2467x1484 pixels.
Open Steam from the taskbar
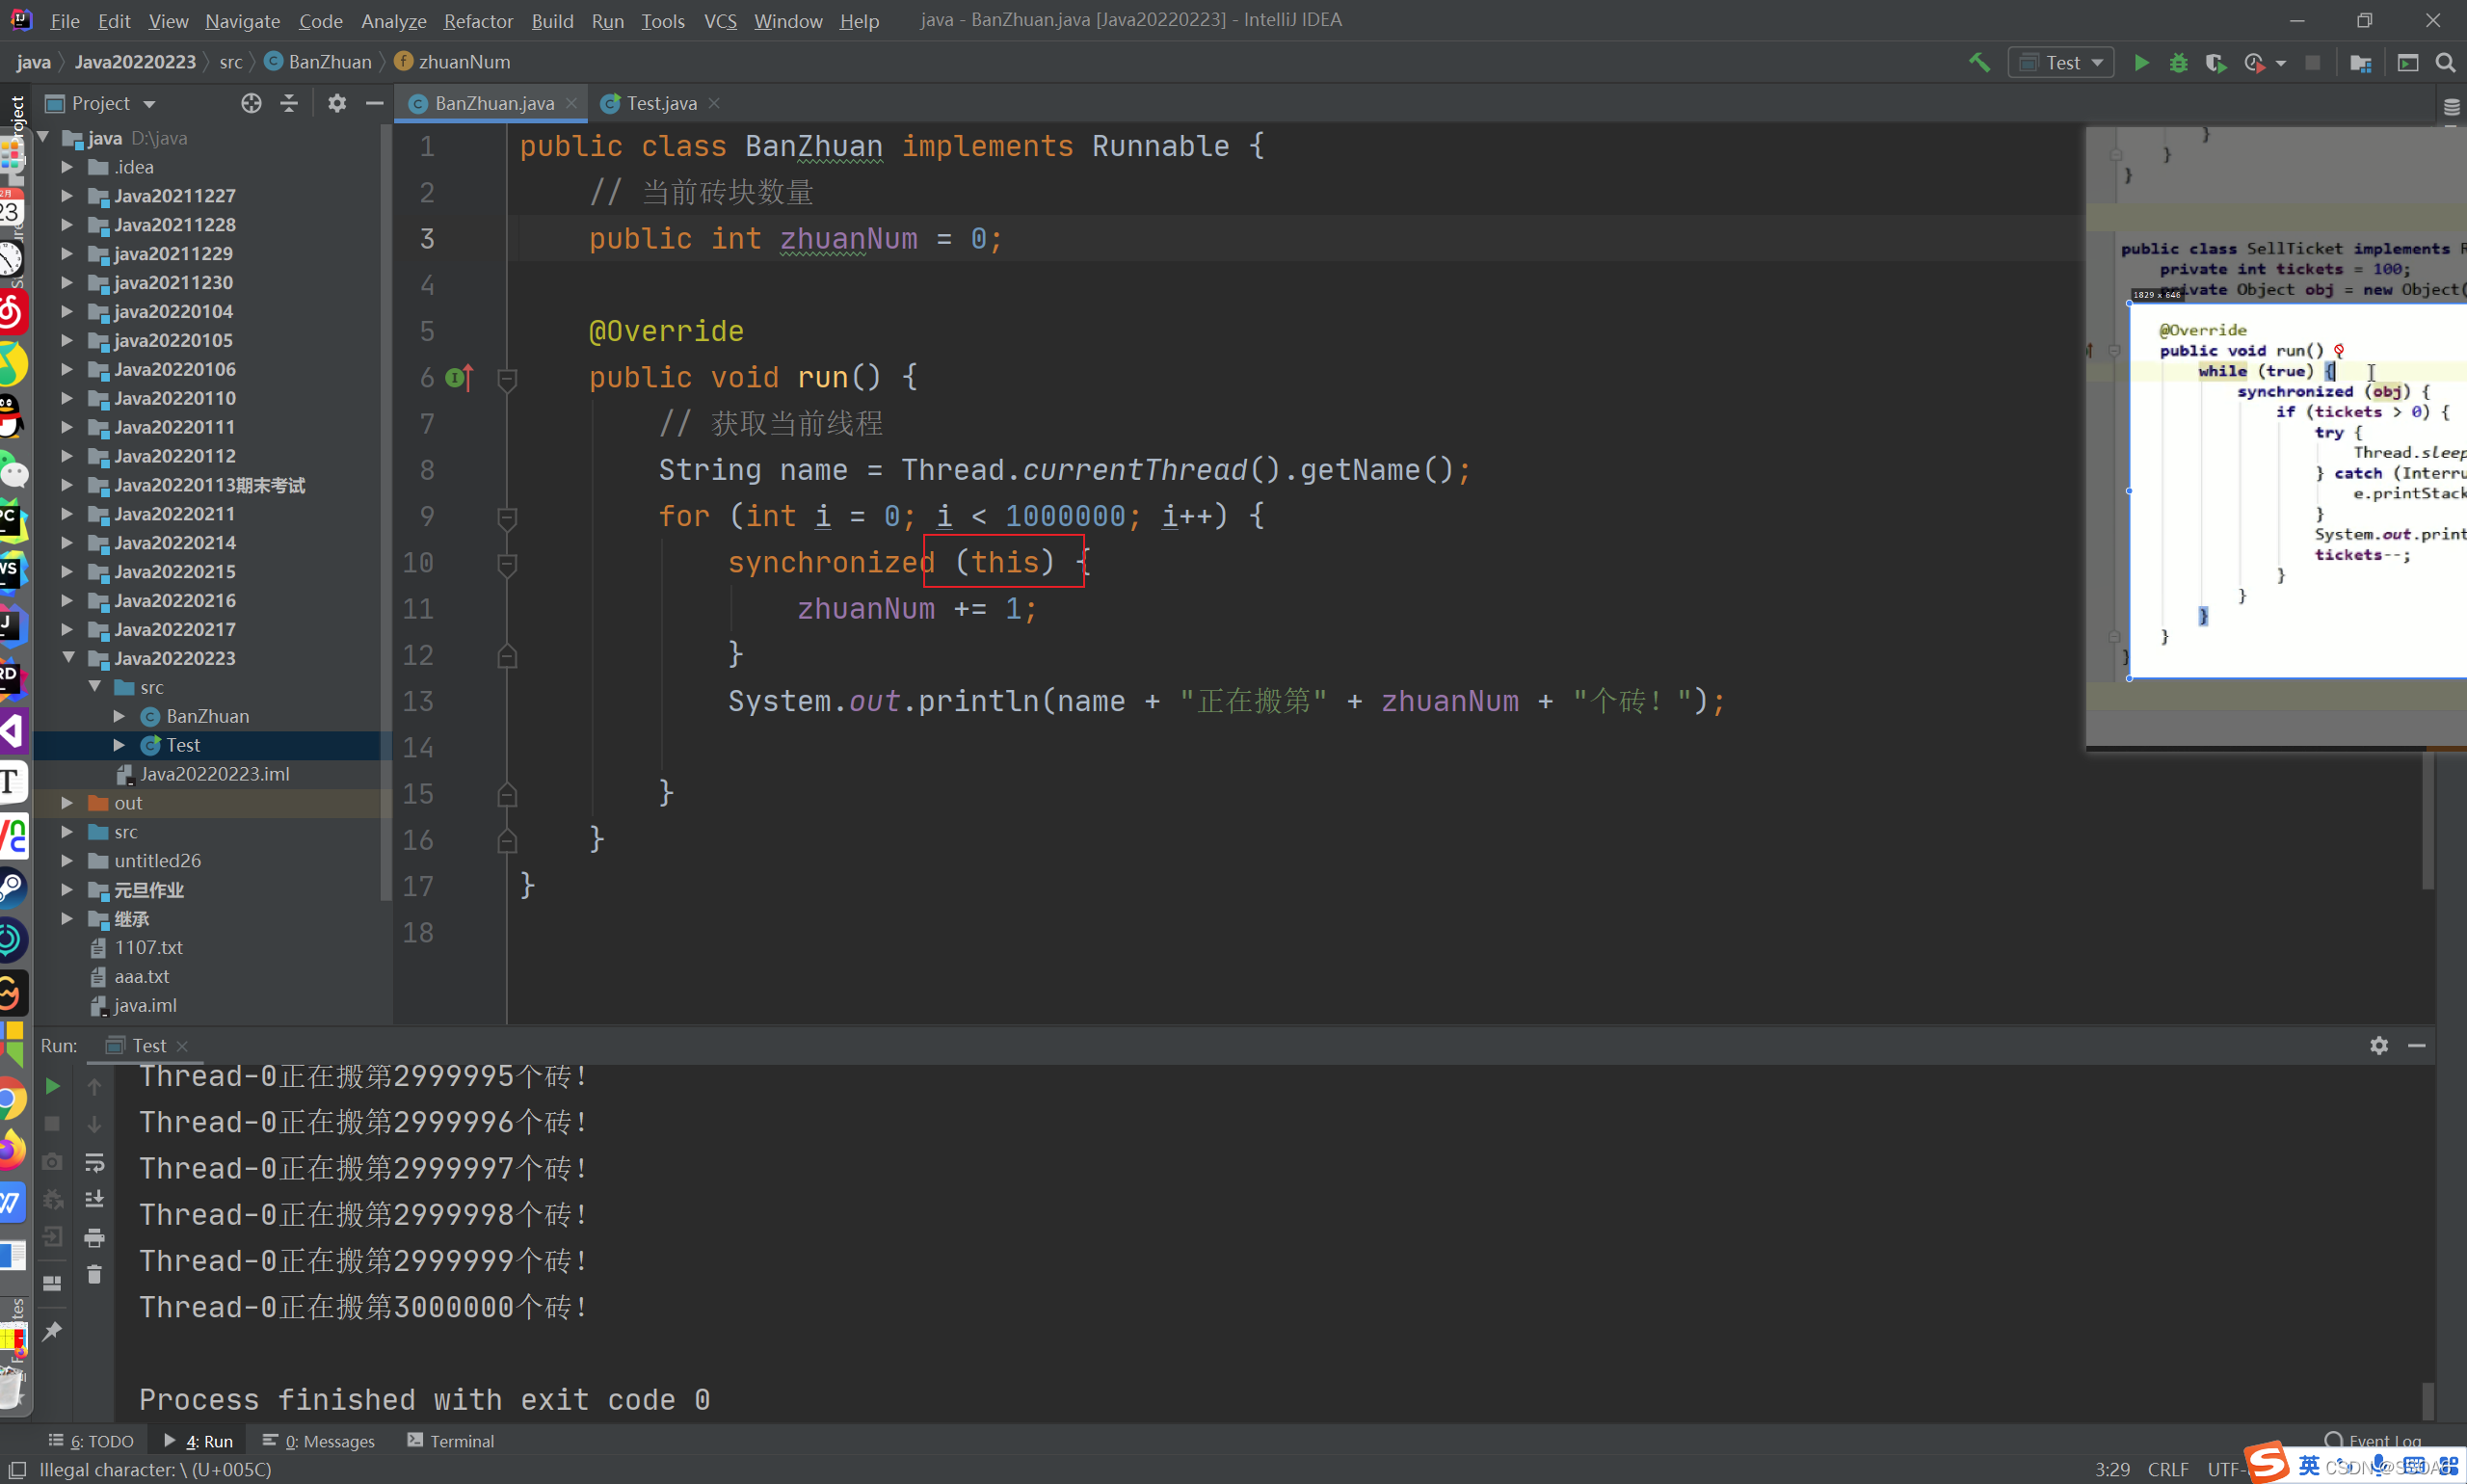[x=12, y=887]
